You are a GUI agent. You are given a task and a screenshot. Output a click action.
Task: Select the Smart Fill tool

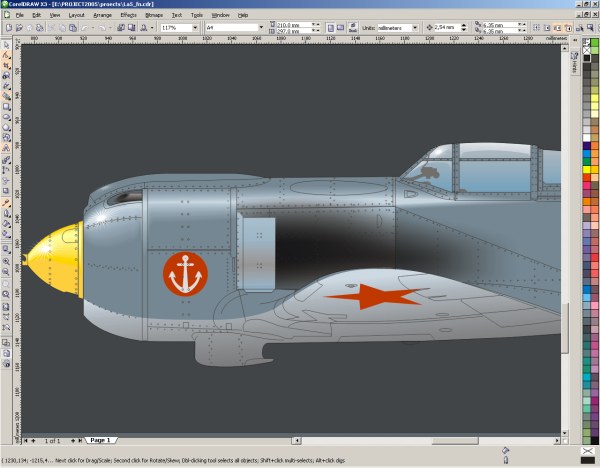click(6, 96)
